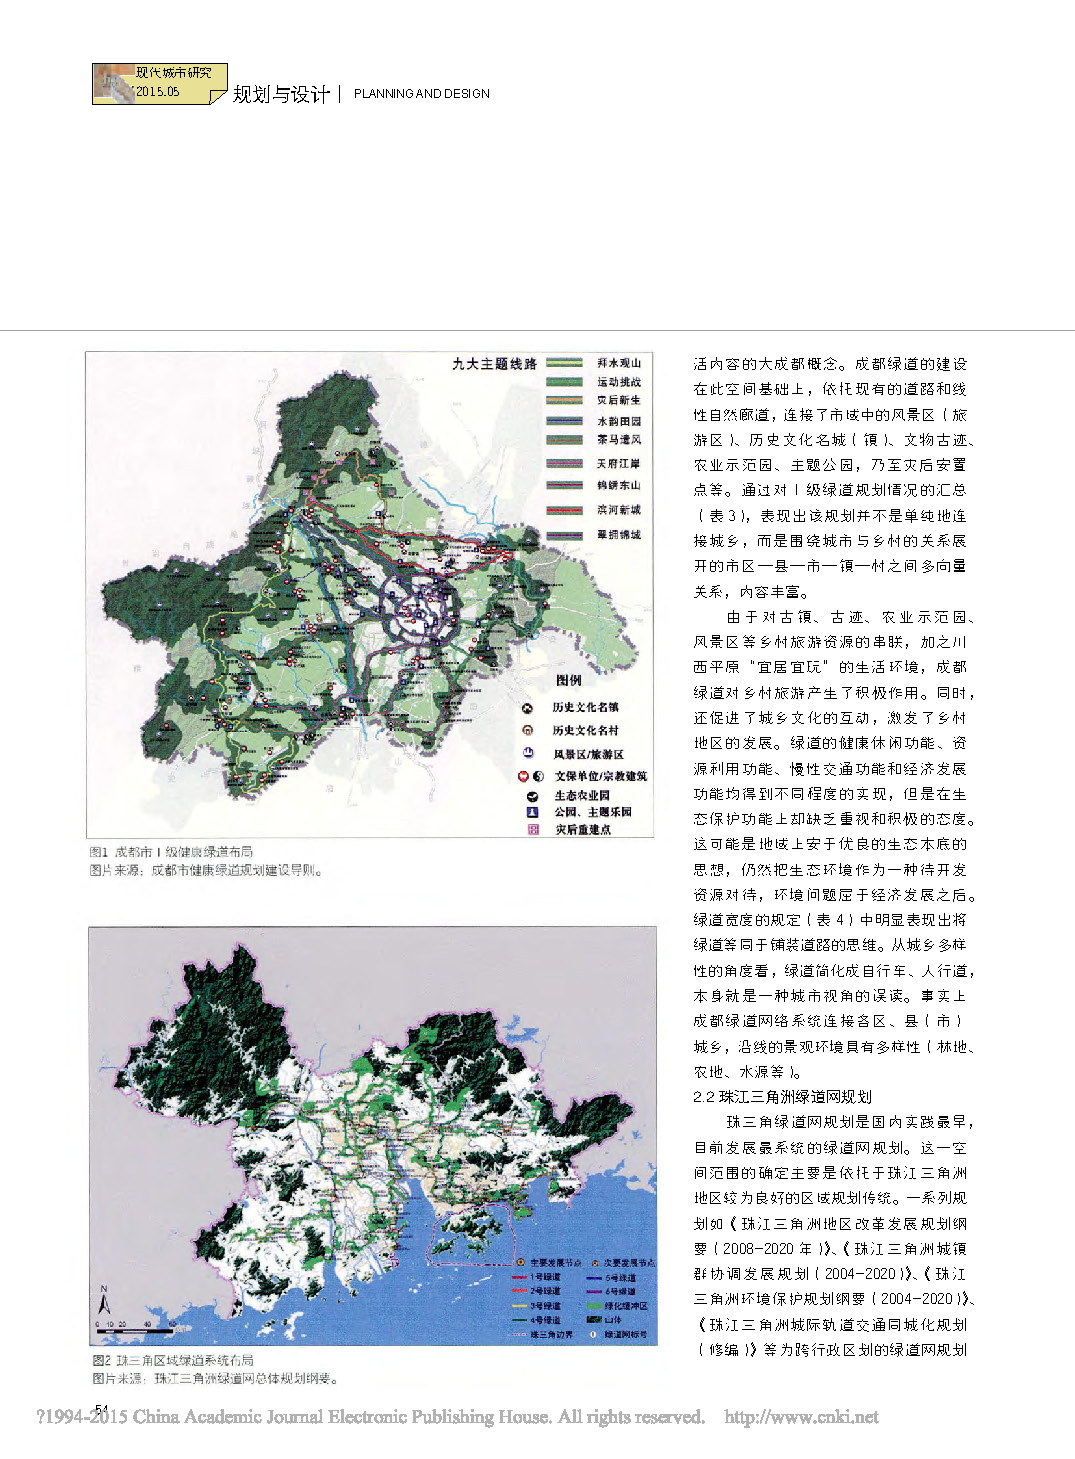Click the pink 灾后重建点 legend icon
The height and width of the screenshot is (1459, 1075).
(x=533, y=829)
